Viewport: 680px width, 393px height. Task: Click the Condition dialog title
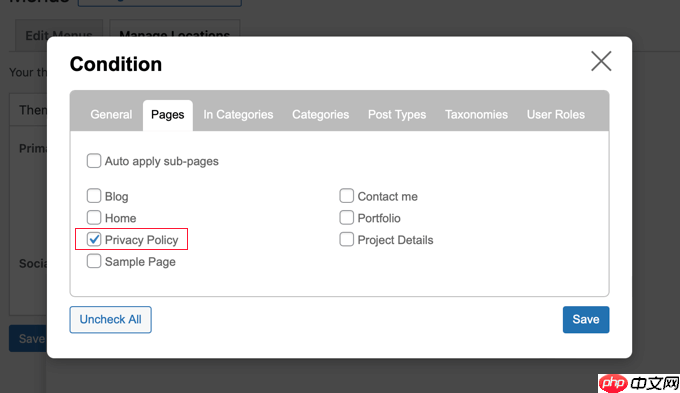[116, 64]
